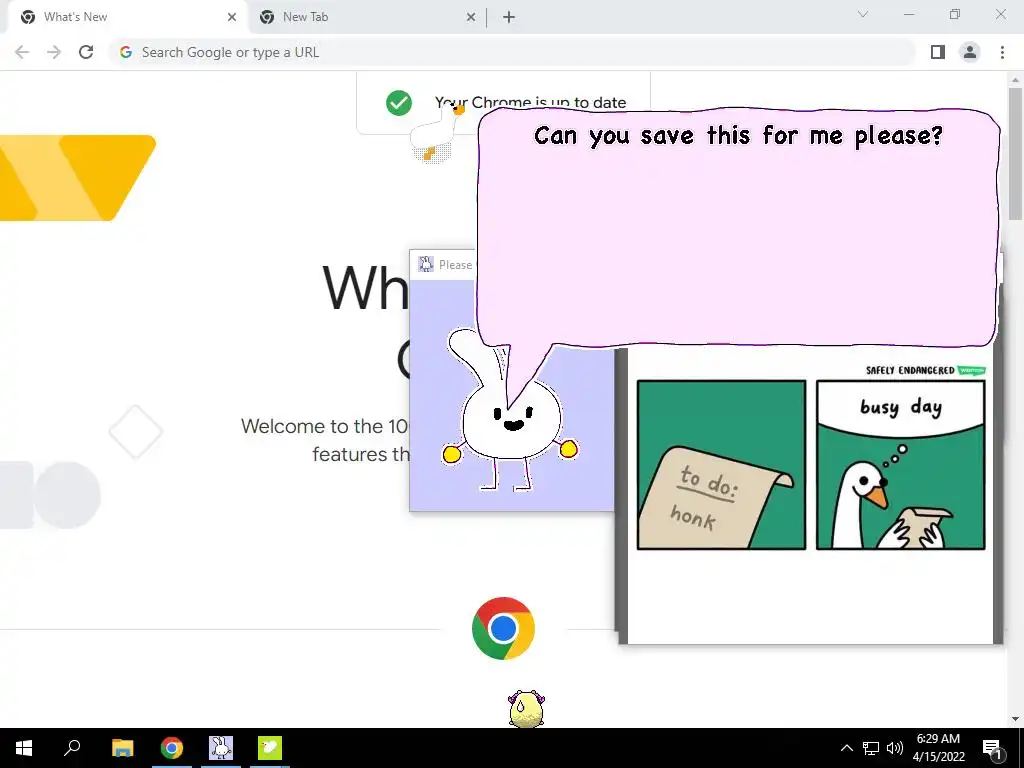Reload the current page

(x=86, y=52)
